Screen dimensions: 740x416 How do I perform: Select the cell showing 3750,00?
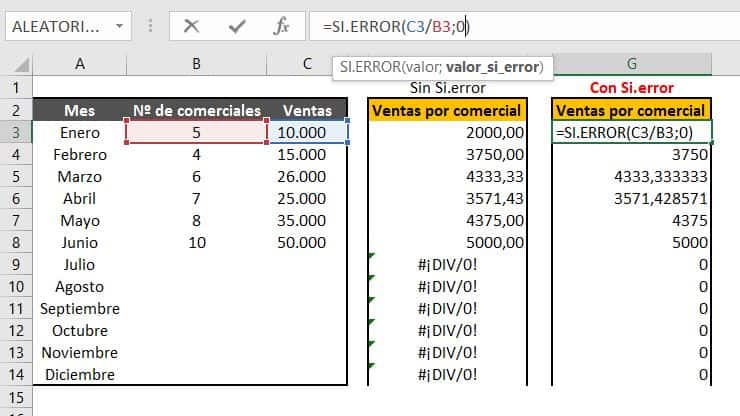[447, 154]
